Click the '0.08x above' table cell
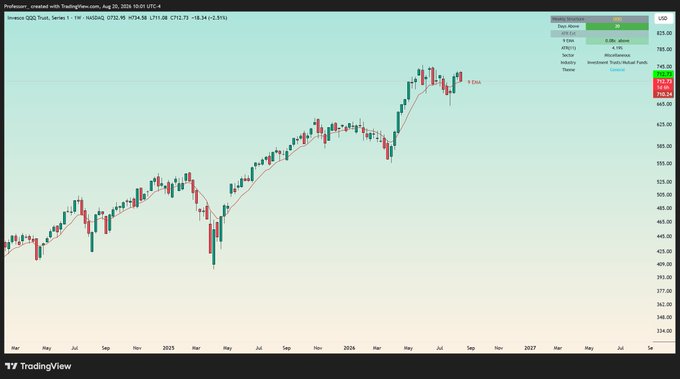This screenshot has width=680, height=379. pos(617,41)
